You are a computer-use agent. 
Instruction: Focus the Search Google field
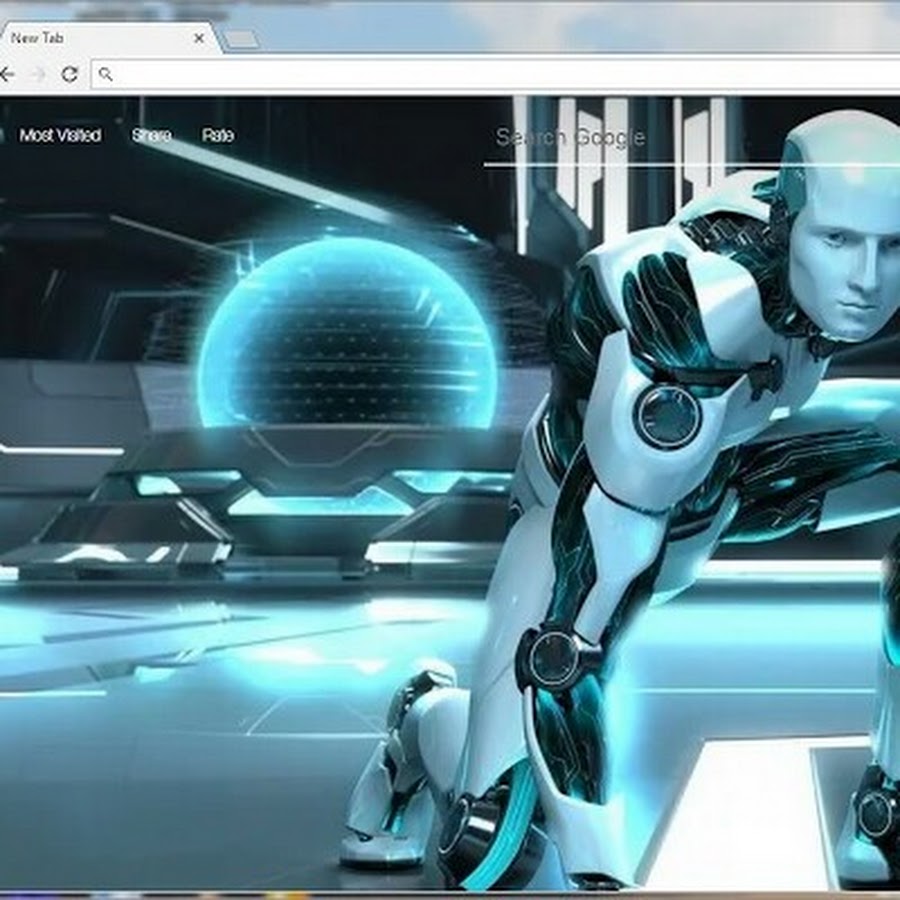click(x=692, y=139)
